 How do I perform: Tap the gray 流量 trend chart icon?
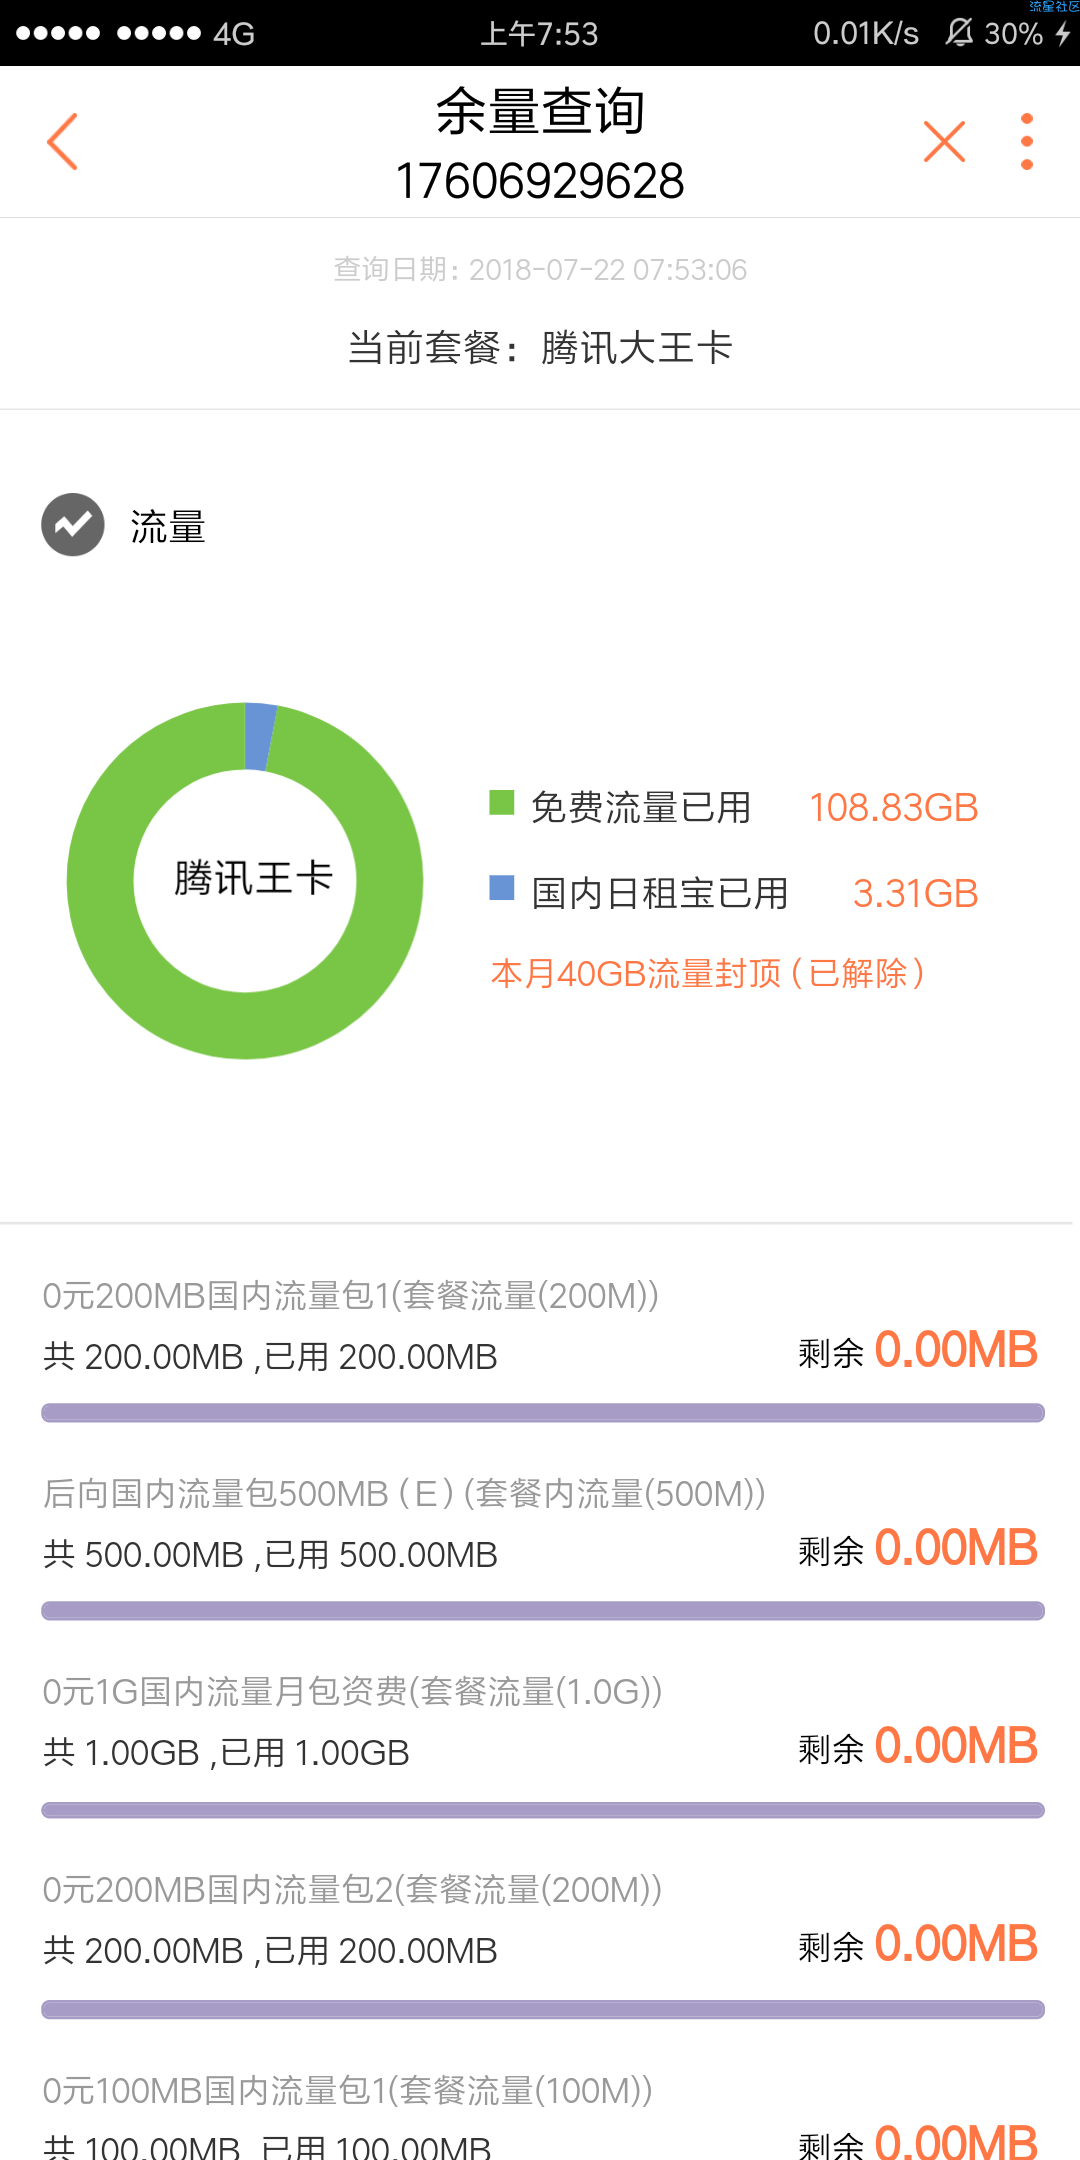click(73, 525)
